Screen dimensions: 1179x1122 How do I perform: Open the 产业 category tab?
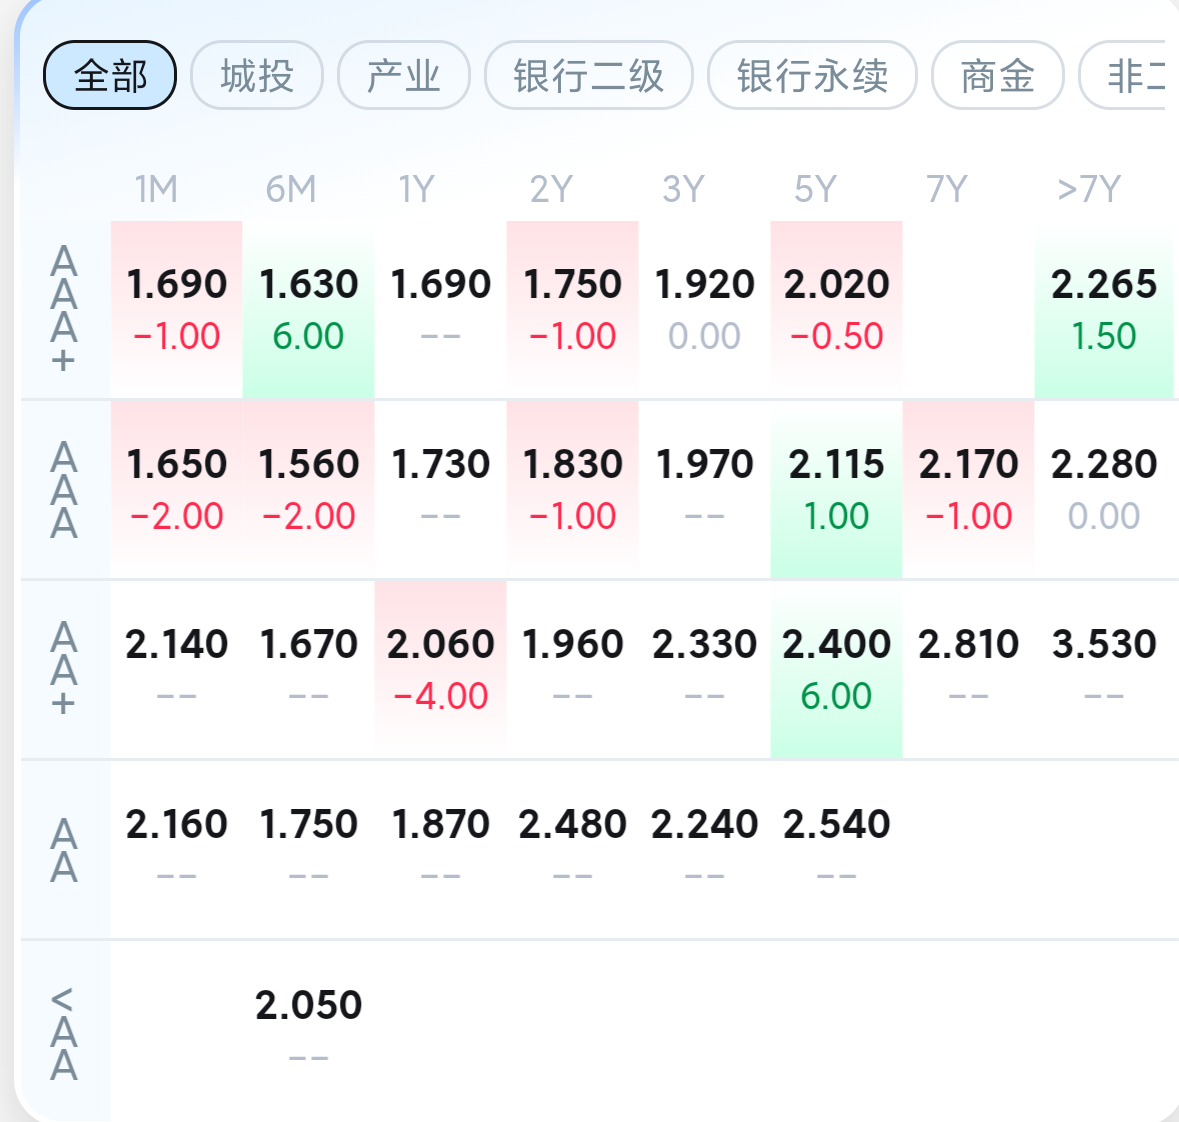404,76
